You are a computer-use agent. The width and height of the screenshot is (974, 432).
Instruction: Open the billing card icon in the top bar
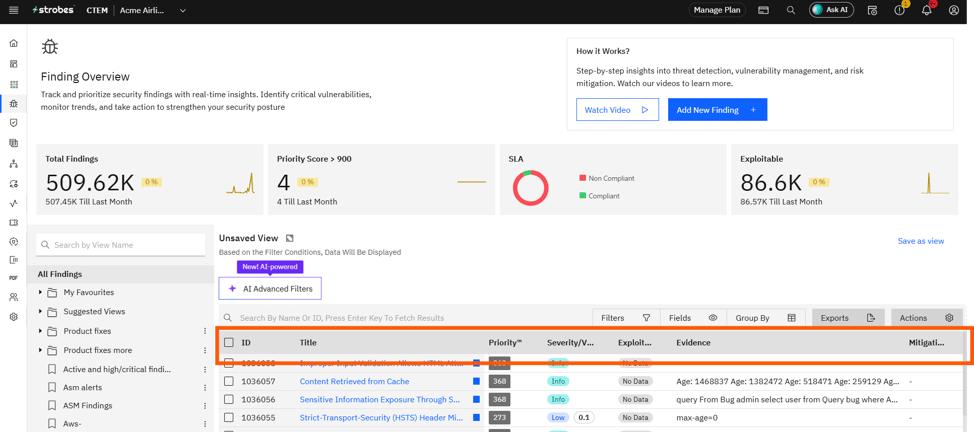(764, 10)
